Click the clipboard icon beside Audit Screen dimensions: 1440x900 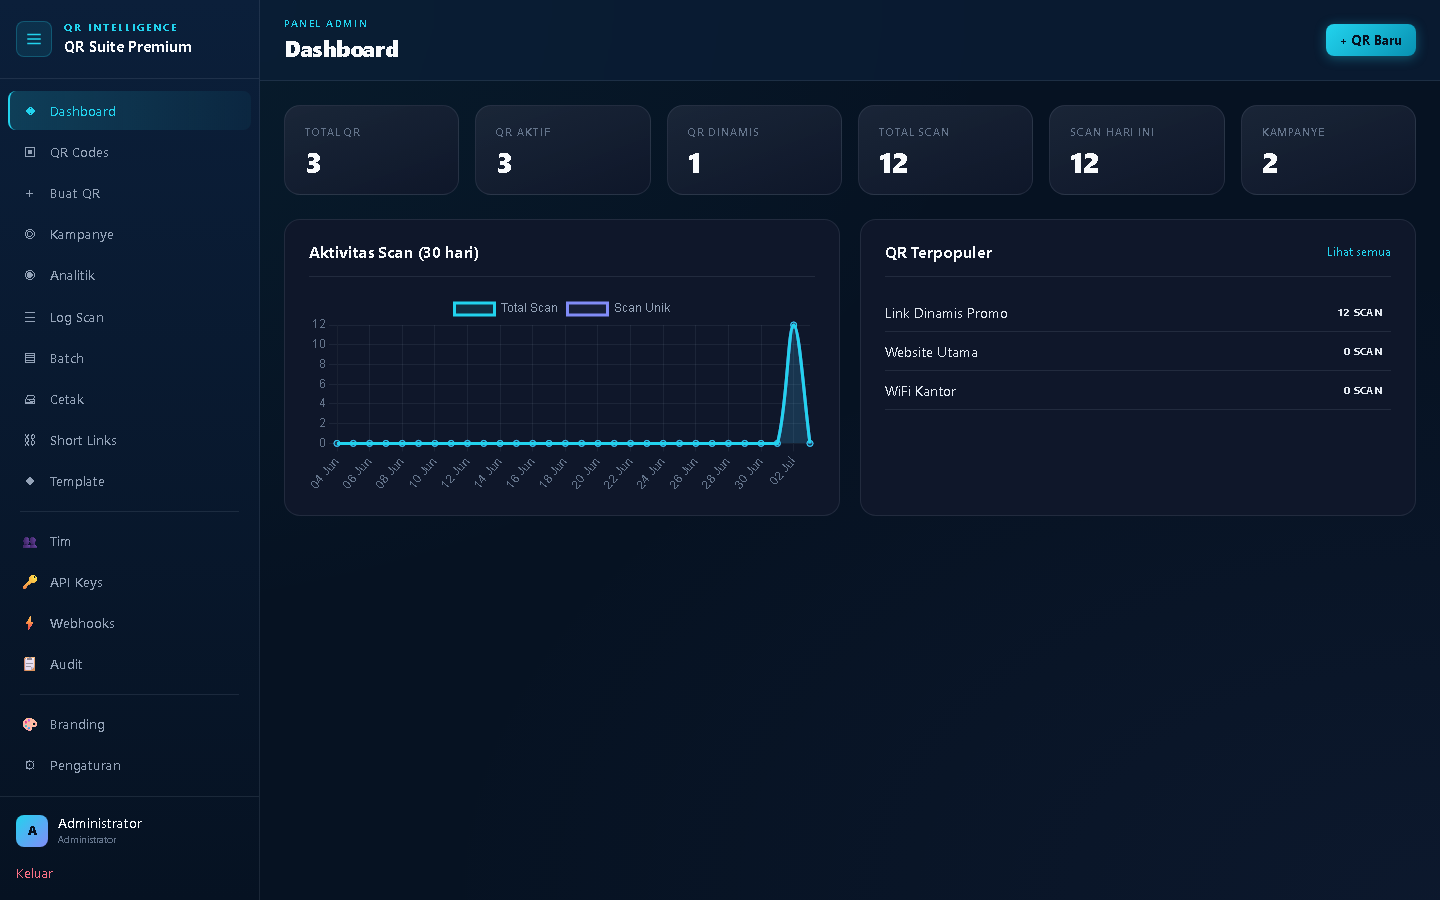(30, 664)
